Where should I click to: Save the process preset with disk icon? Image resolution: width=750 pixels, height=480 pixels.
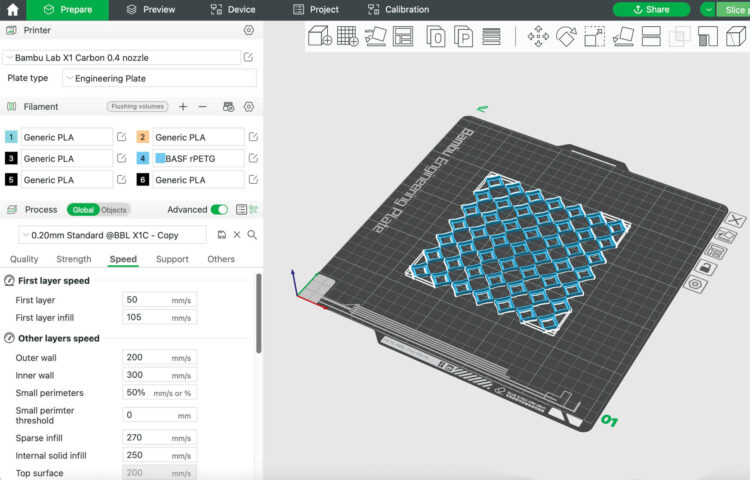coord(221,234)
